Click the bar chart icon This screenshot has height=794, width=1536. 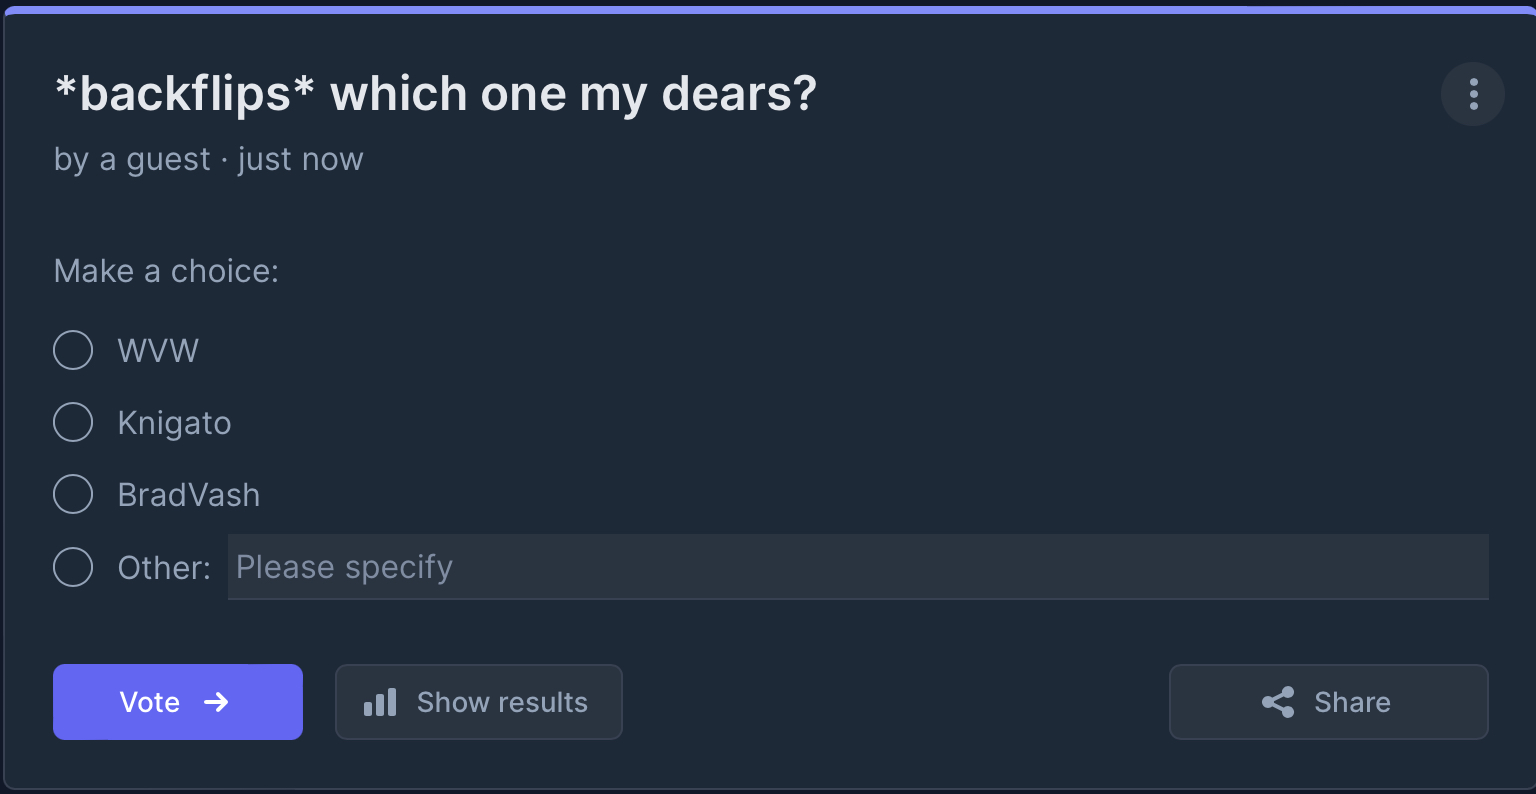click(380, 702)
